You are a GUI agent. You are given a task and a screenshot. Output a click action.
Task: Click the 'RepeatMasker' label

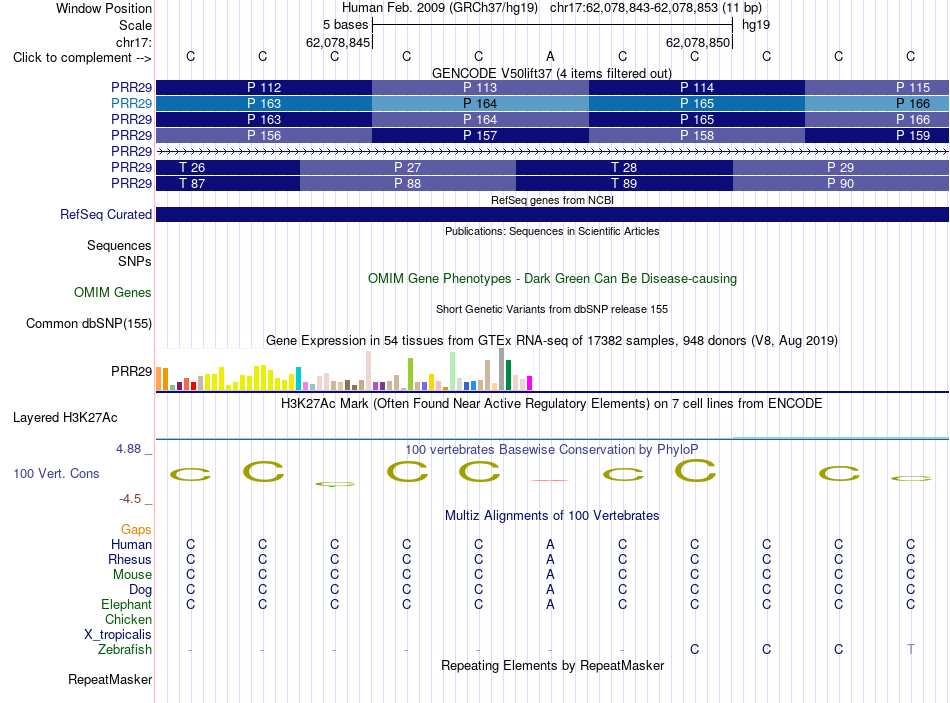pyautogui.click(x=110, y=680)
